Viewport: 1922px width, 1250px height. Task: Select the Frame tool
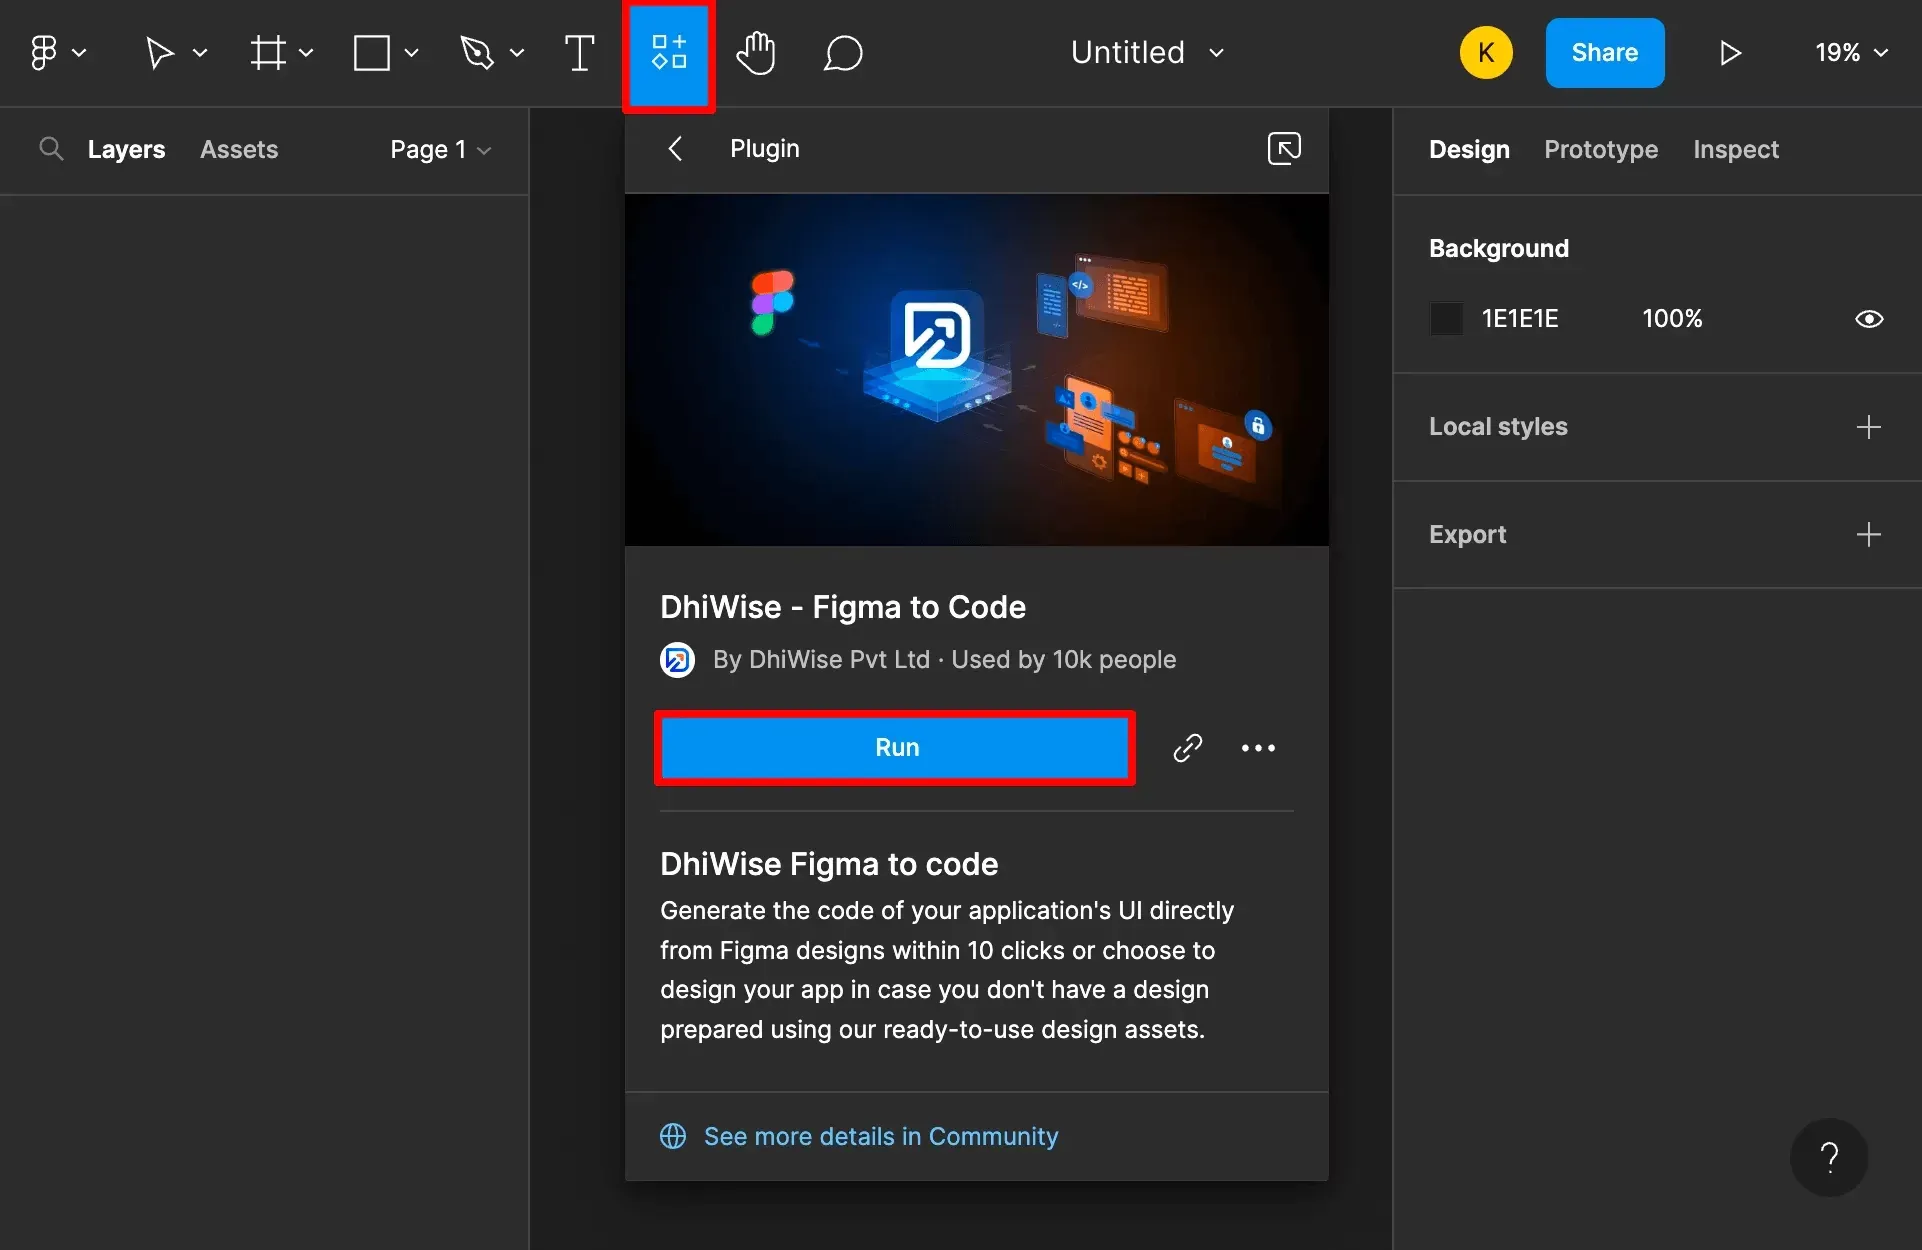268,52
